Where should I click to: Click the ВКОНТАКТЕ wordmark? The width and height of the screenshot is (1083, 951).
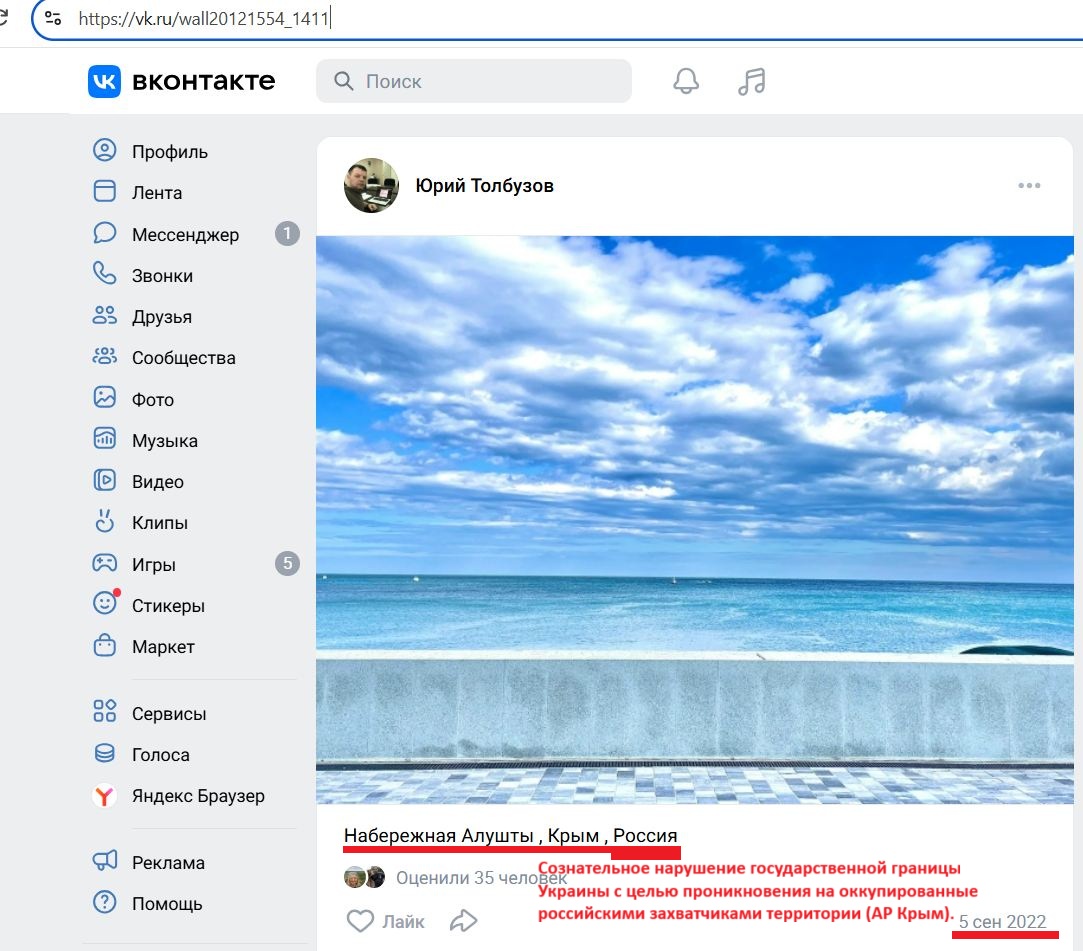pos(204,81)
